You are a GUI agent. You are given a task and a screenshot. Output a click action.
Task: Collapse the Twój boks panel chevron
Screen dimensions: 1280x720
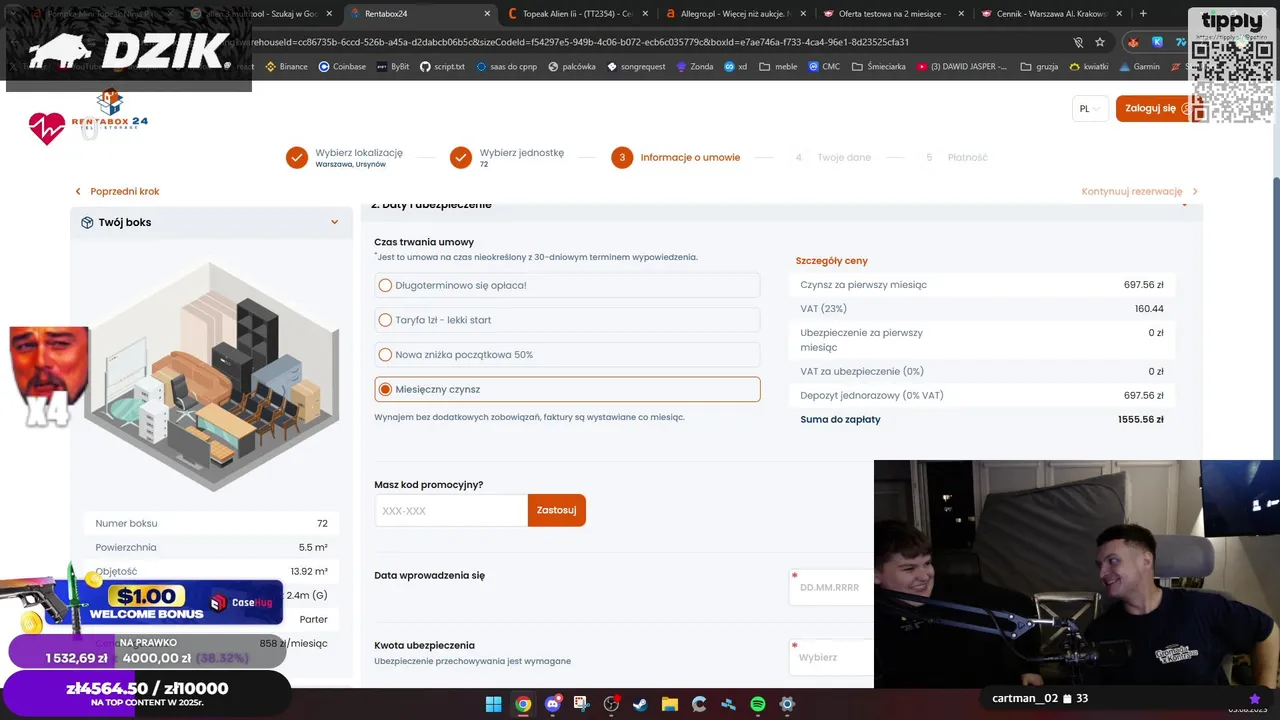click(335, 222)
